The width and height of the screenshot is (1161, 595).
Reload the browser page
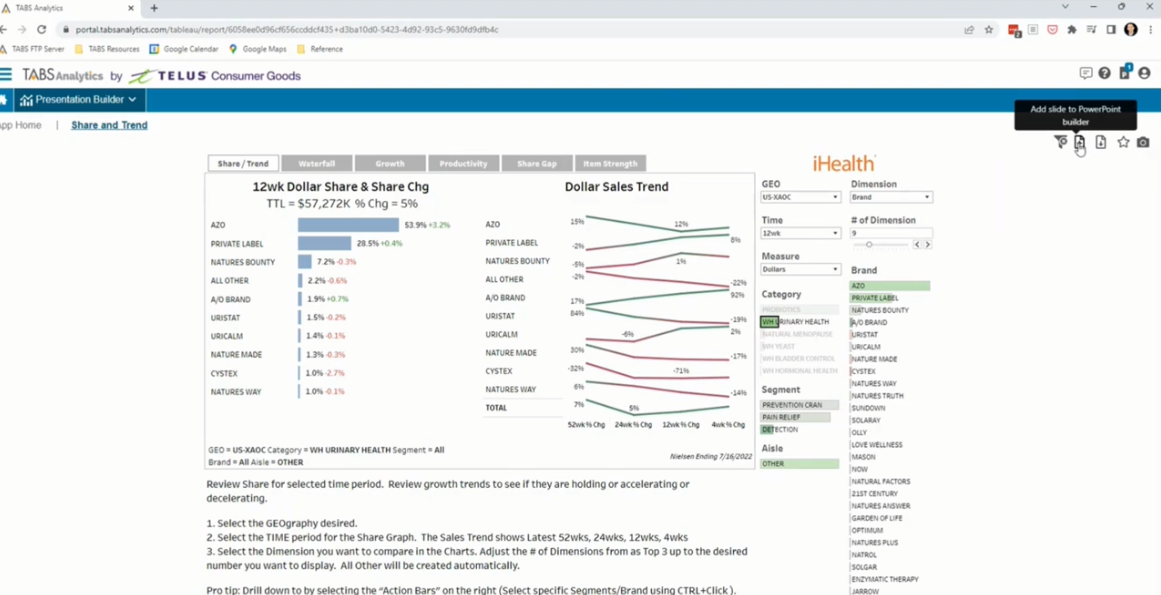pos(41,30)
